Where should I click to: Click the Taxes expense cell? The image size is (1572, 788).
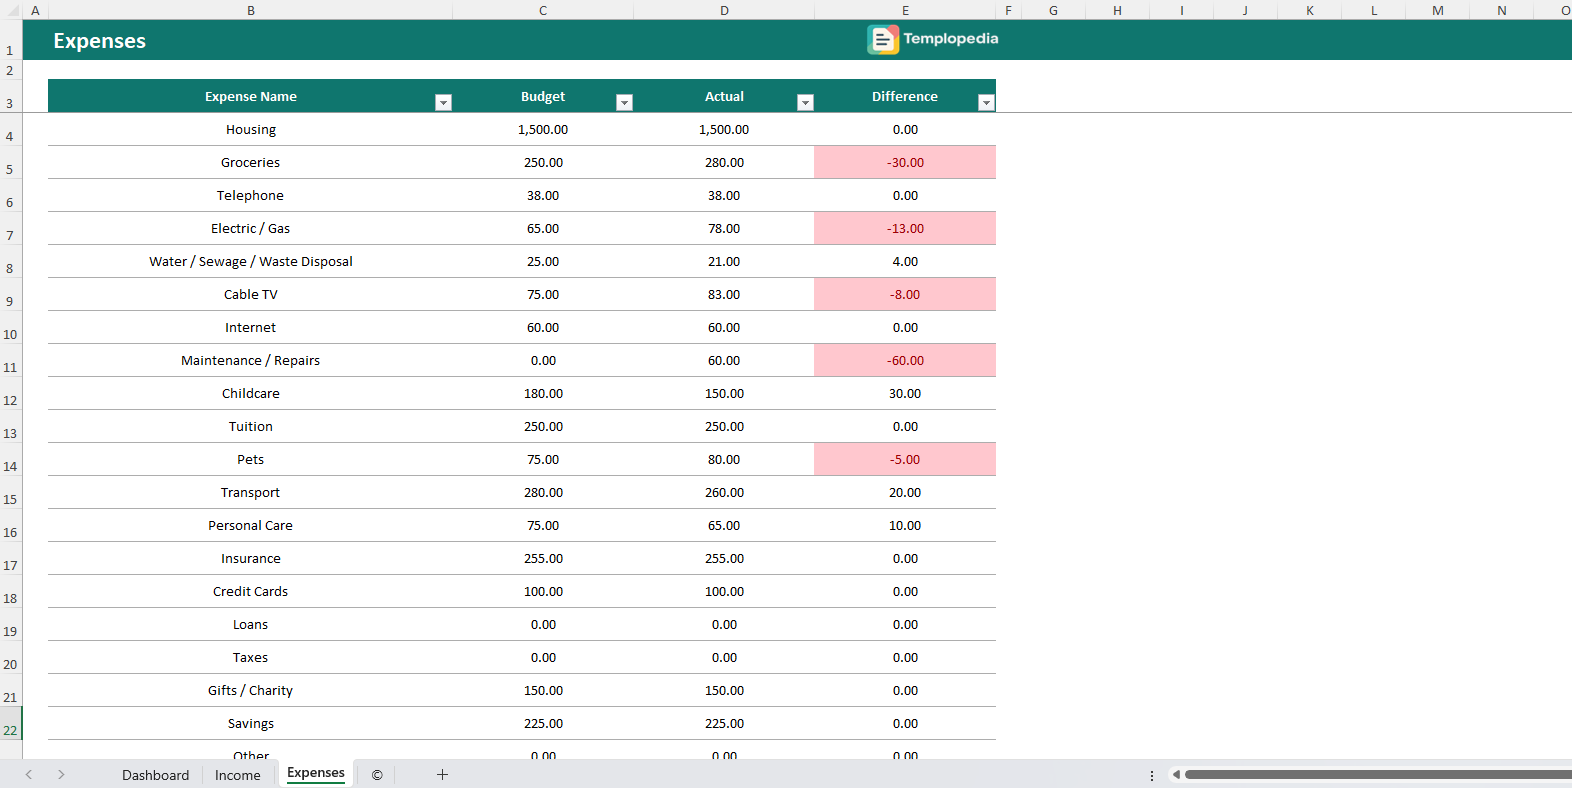(x=250, y=658)
